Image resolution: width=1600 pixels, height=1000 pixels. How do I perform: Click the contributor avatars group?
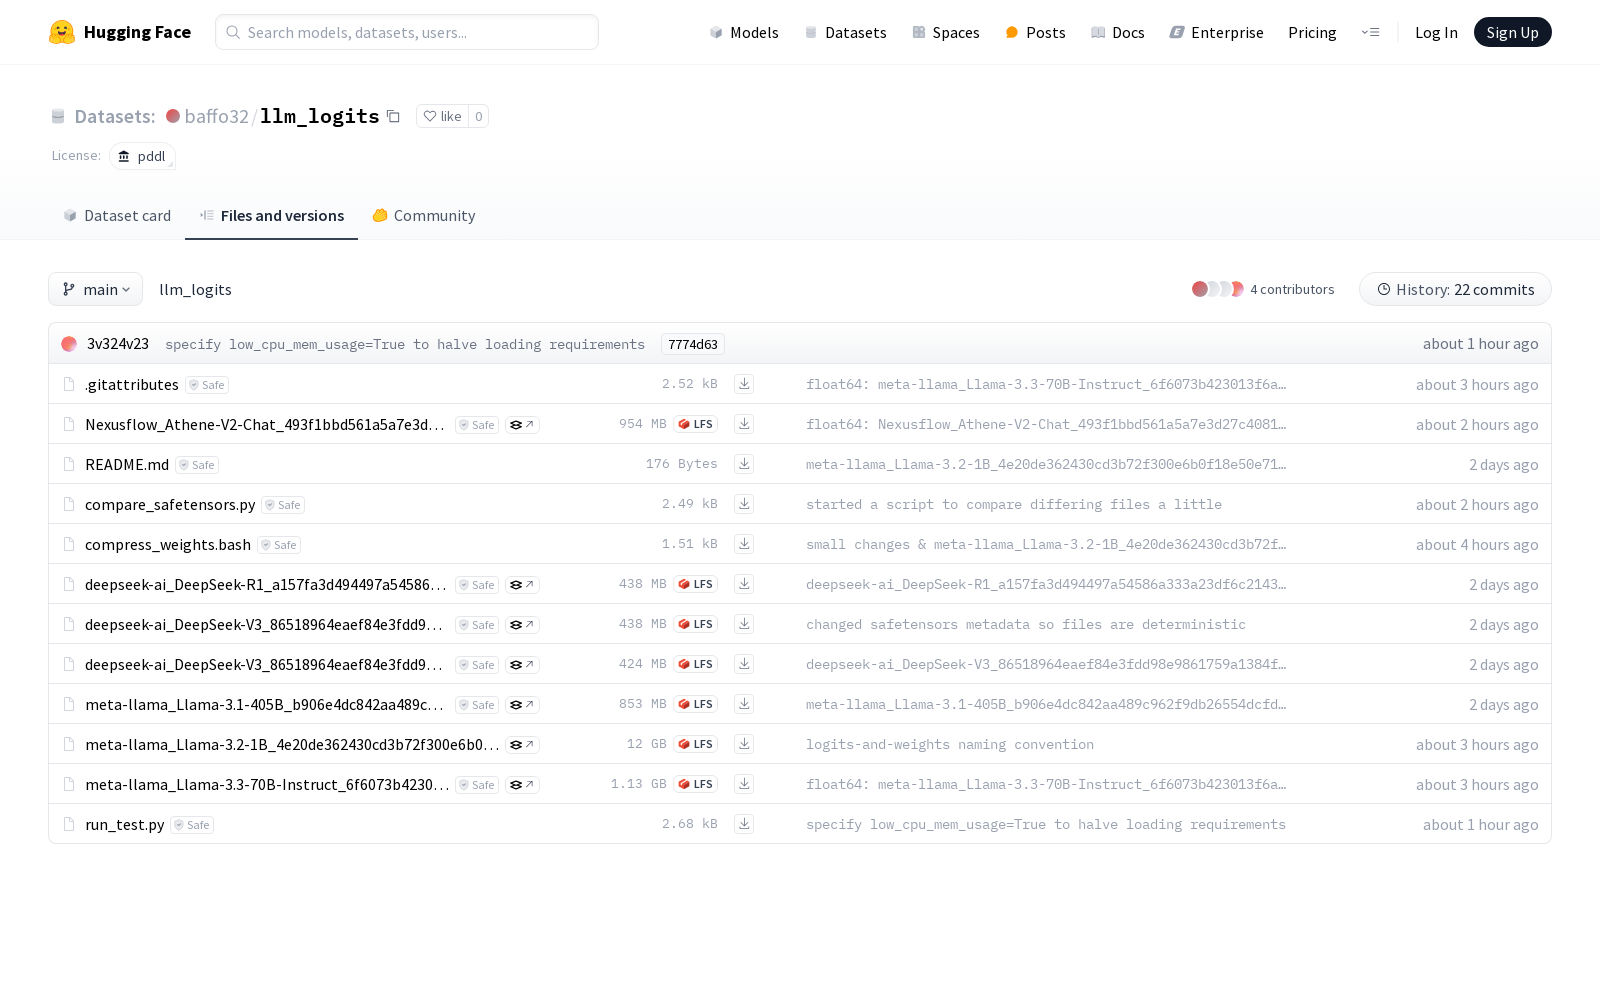1217,289
